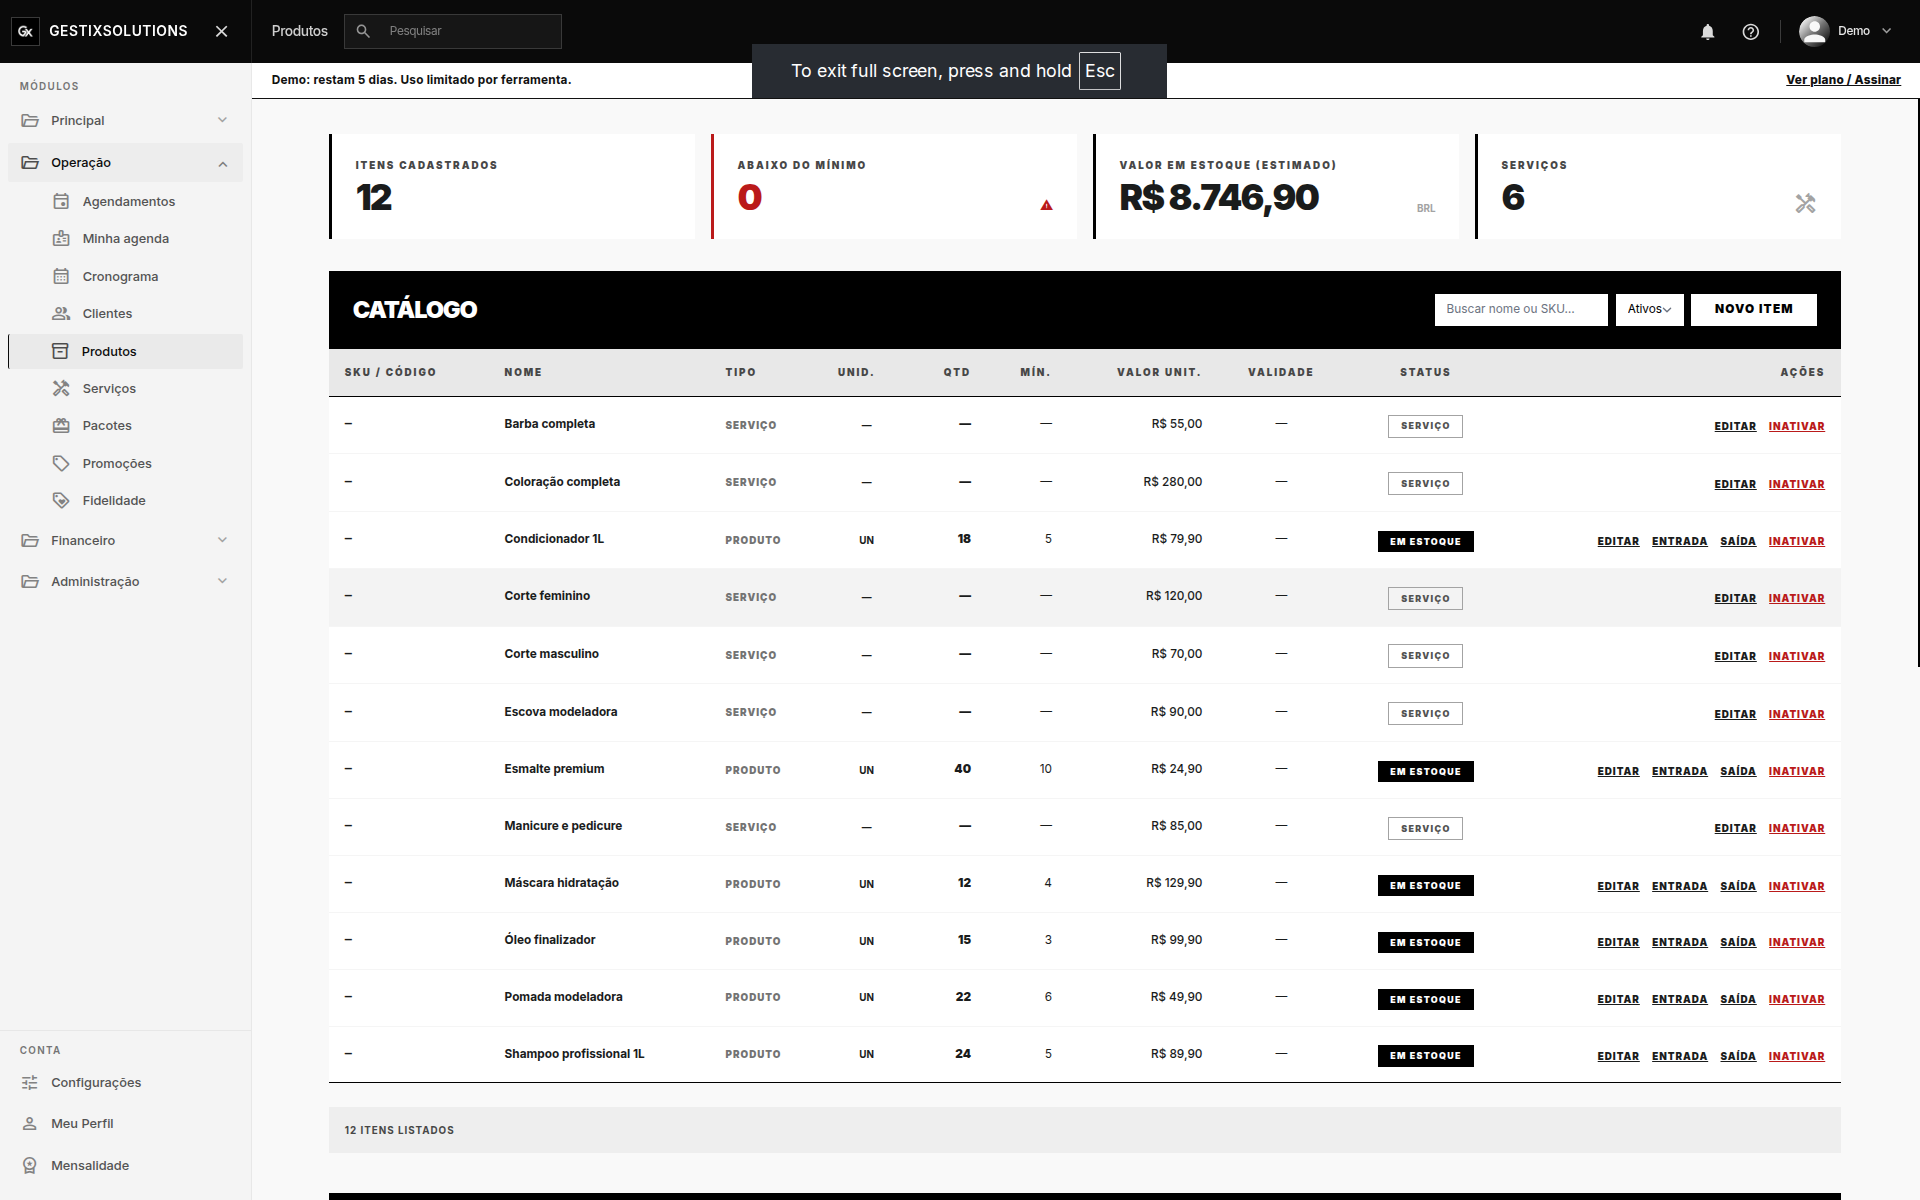1920x1200 pixels.
Task: Click the Máscara hidratação product name
Action: pyautogui.click(x=561, y=883)
